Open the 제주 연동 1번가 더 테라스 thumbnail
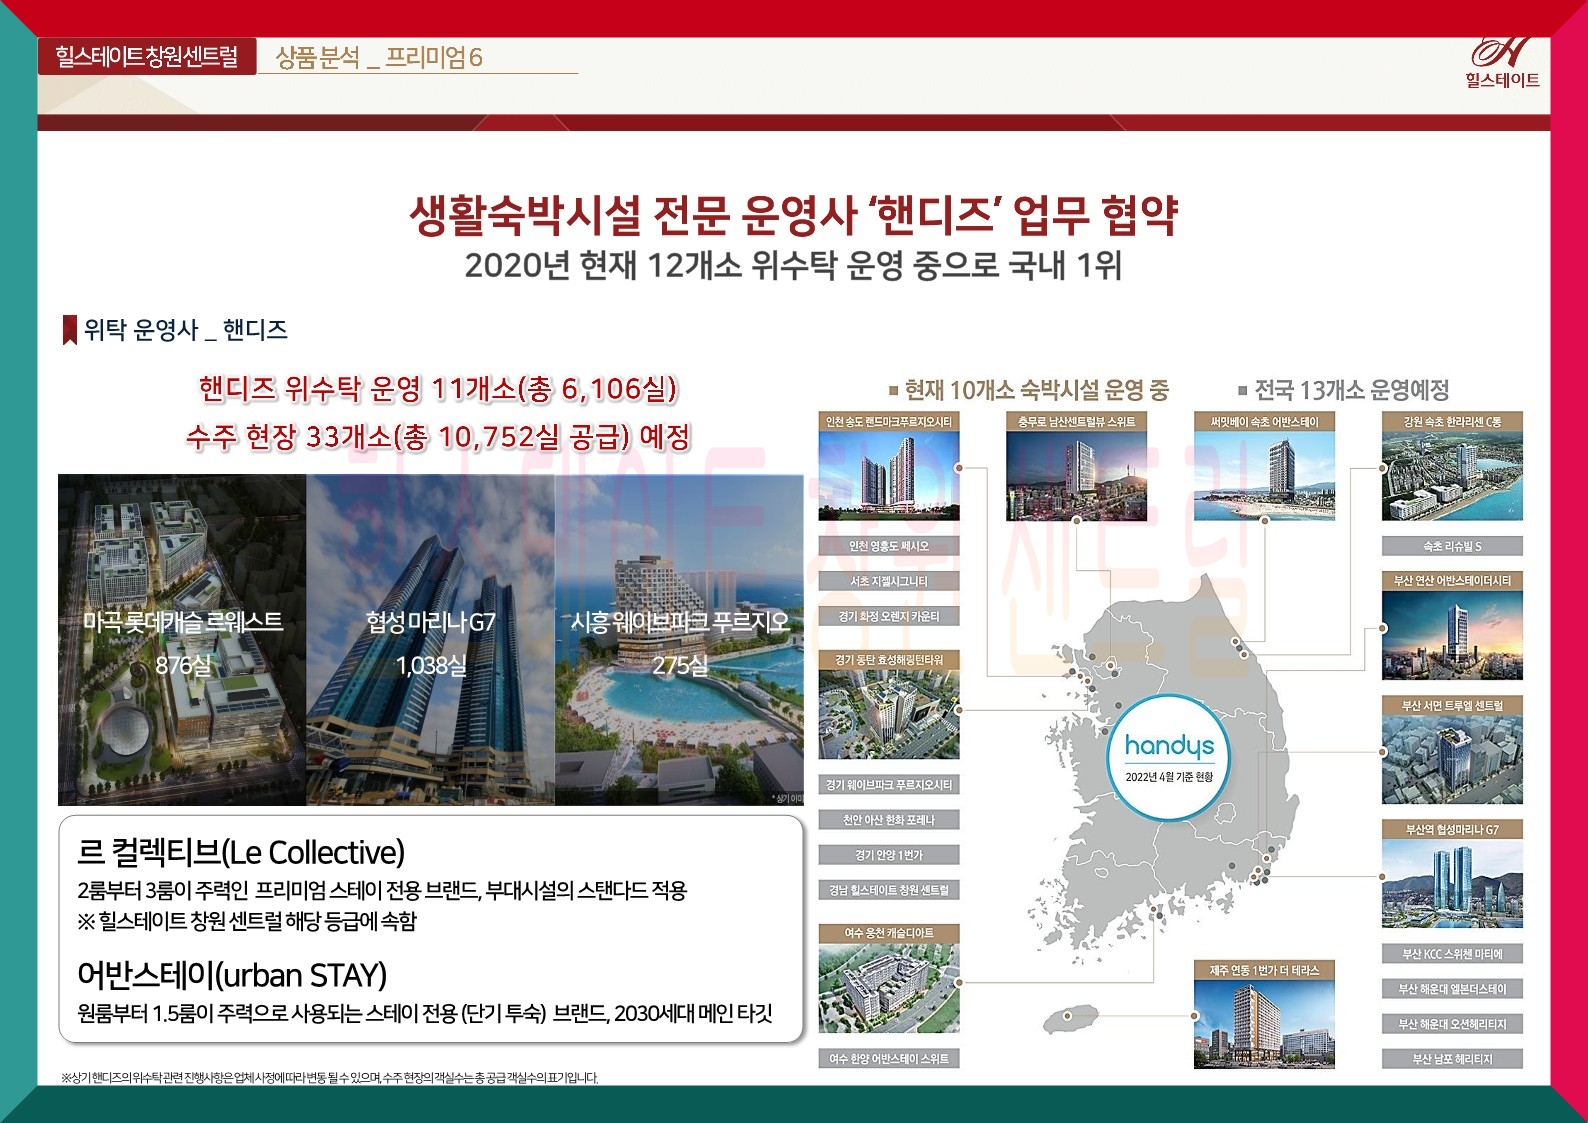This screenshot has width=1588, height=1123. coord(1264,1015)
